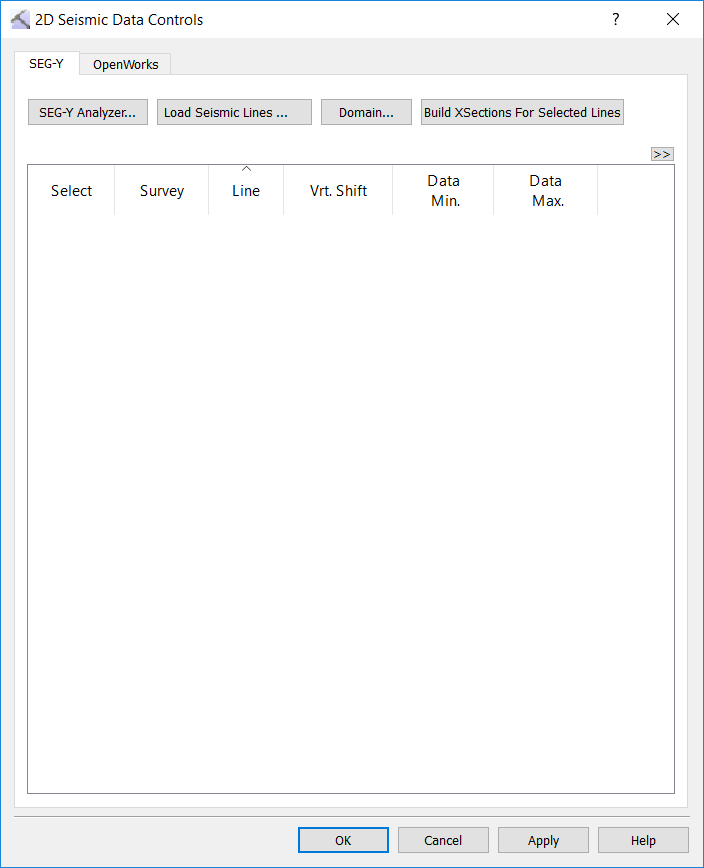Sort by the Data Min. column

click(x=443, y=191)
